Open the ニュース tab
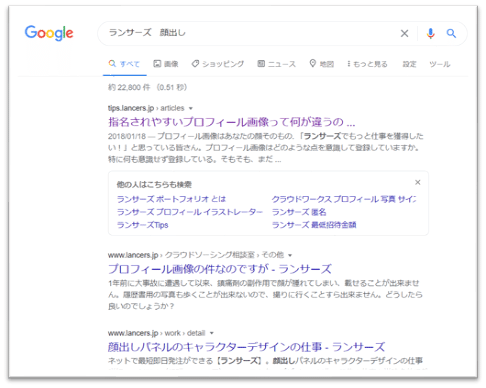486x388 pixels. (x=277, y=64)
